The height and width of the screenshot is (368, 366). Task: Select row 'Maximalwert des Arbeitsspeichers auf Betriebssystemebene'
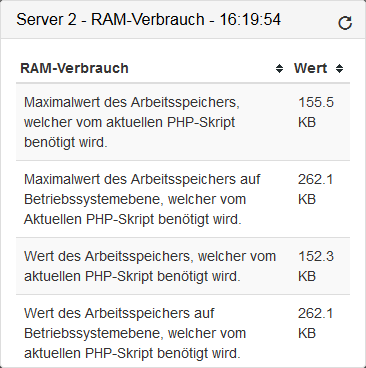[183, 199]
